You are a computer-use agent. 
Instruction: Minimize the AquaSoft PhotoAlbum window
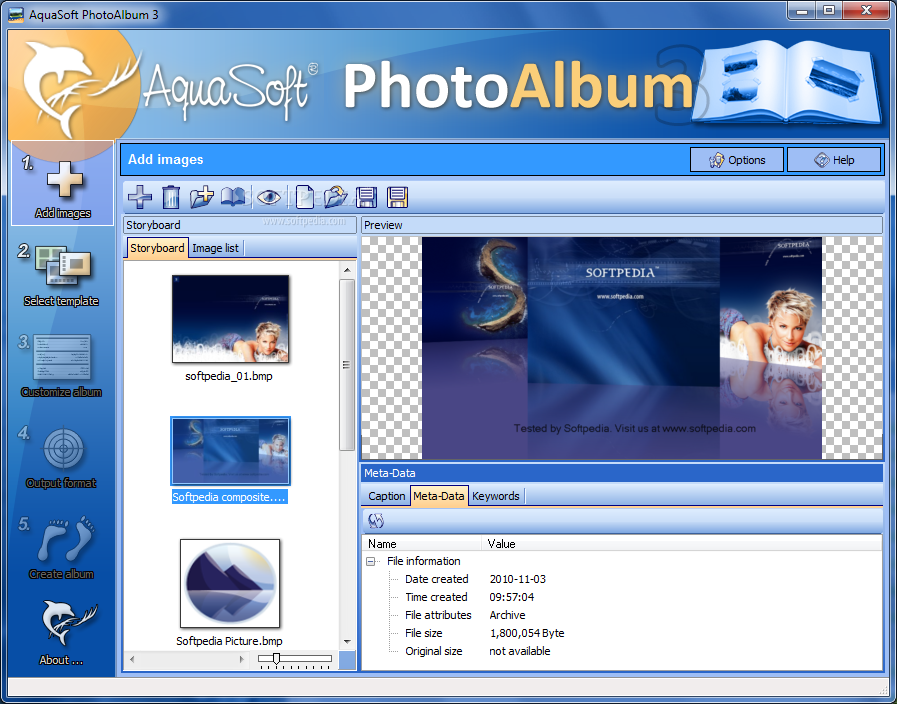coord(802,11)
